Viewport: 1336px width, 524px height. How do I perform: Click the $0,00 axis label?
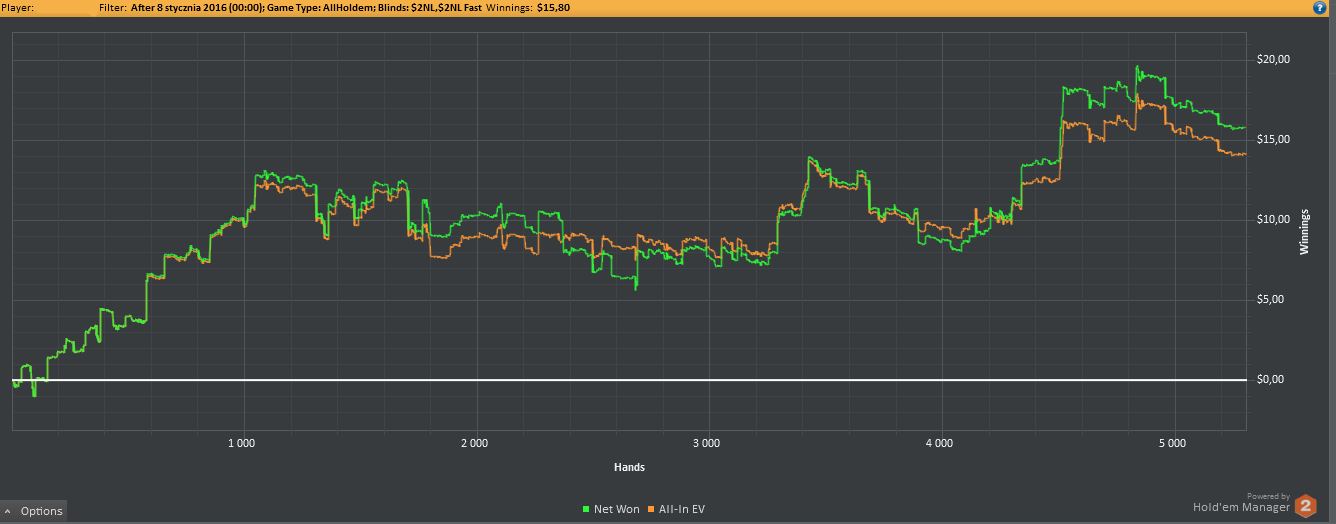[1270, 380]
